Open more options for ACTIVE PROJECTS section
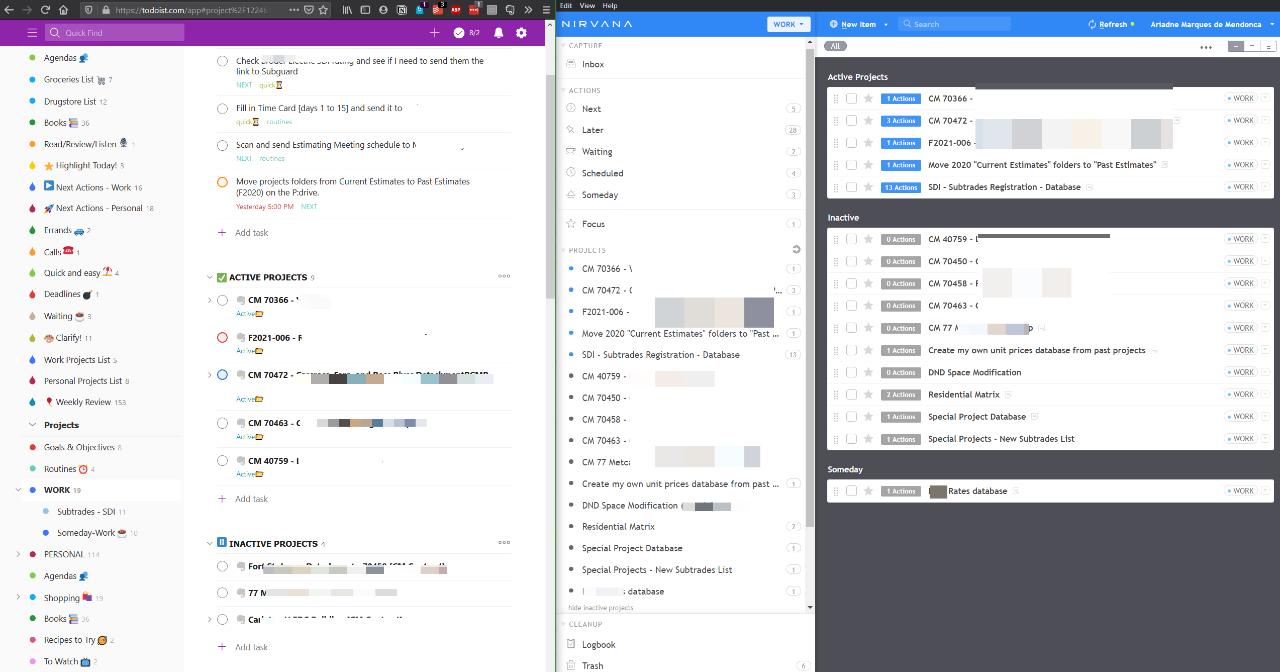 point(504,277)
